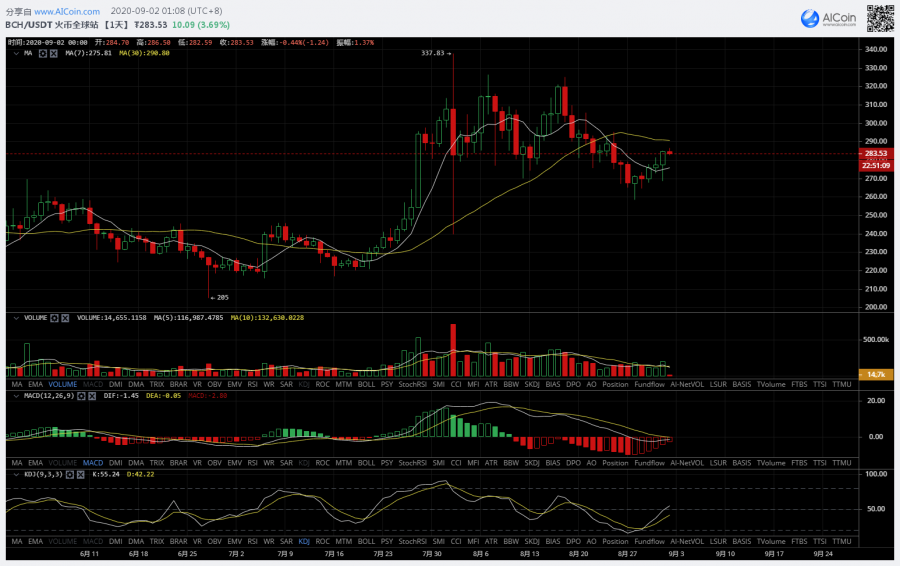Switch MACD panel to DMA indicator
Image resolution: width=900 pixels, height=566 pixels.
pyautogui.click(x=136, y=463)
